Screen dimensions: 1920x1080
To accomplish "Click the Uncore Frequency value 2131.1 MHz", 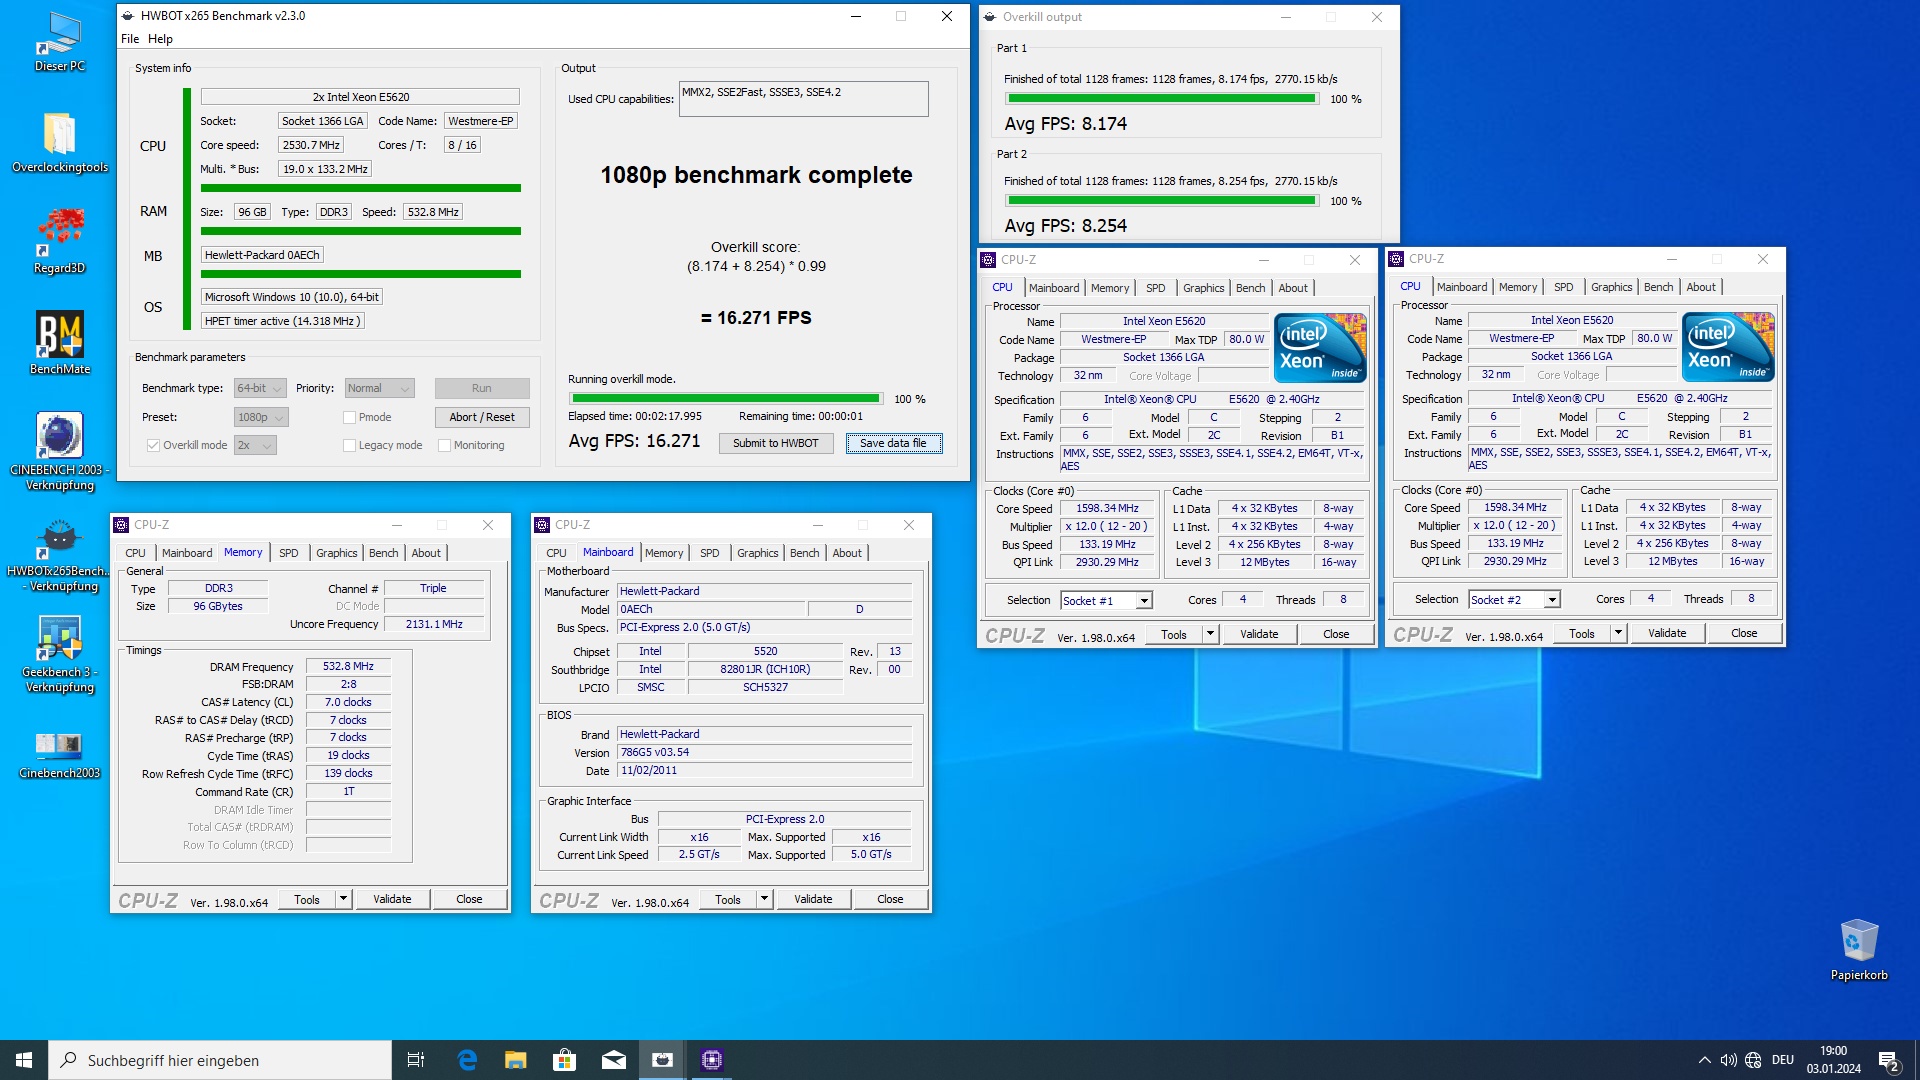I will click(x=434, y=624).
